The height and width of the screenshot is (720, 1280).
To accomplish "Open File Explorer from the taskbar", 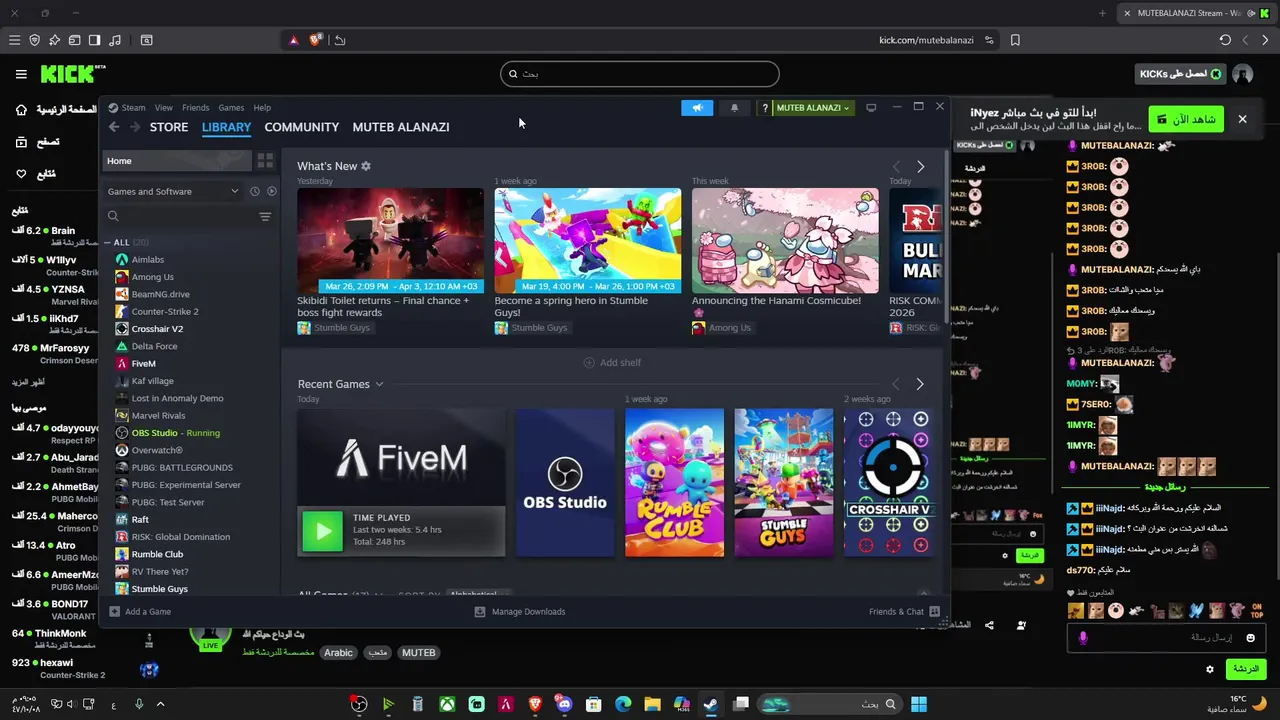I will pyautogui.click(x=652, y=704).
